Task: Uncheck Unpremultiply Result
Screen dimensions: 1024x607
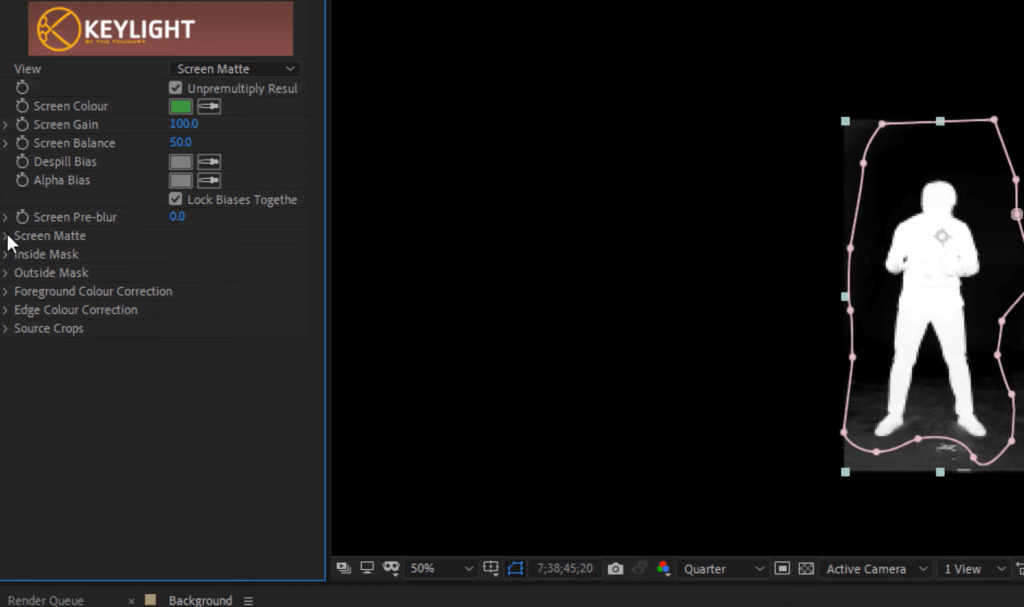Action: [x=176, y=87]
